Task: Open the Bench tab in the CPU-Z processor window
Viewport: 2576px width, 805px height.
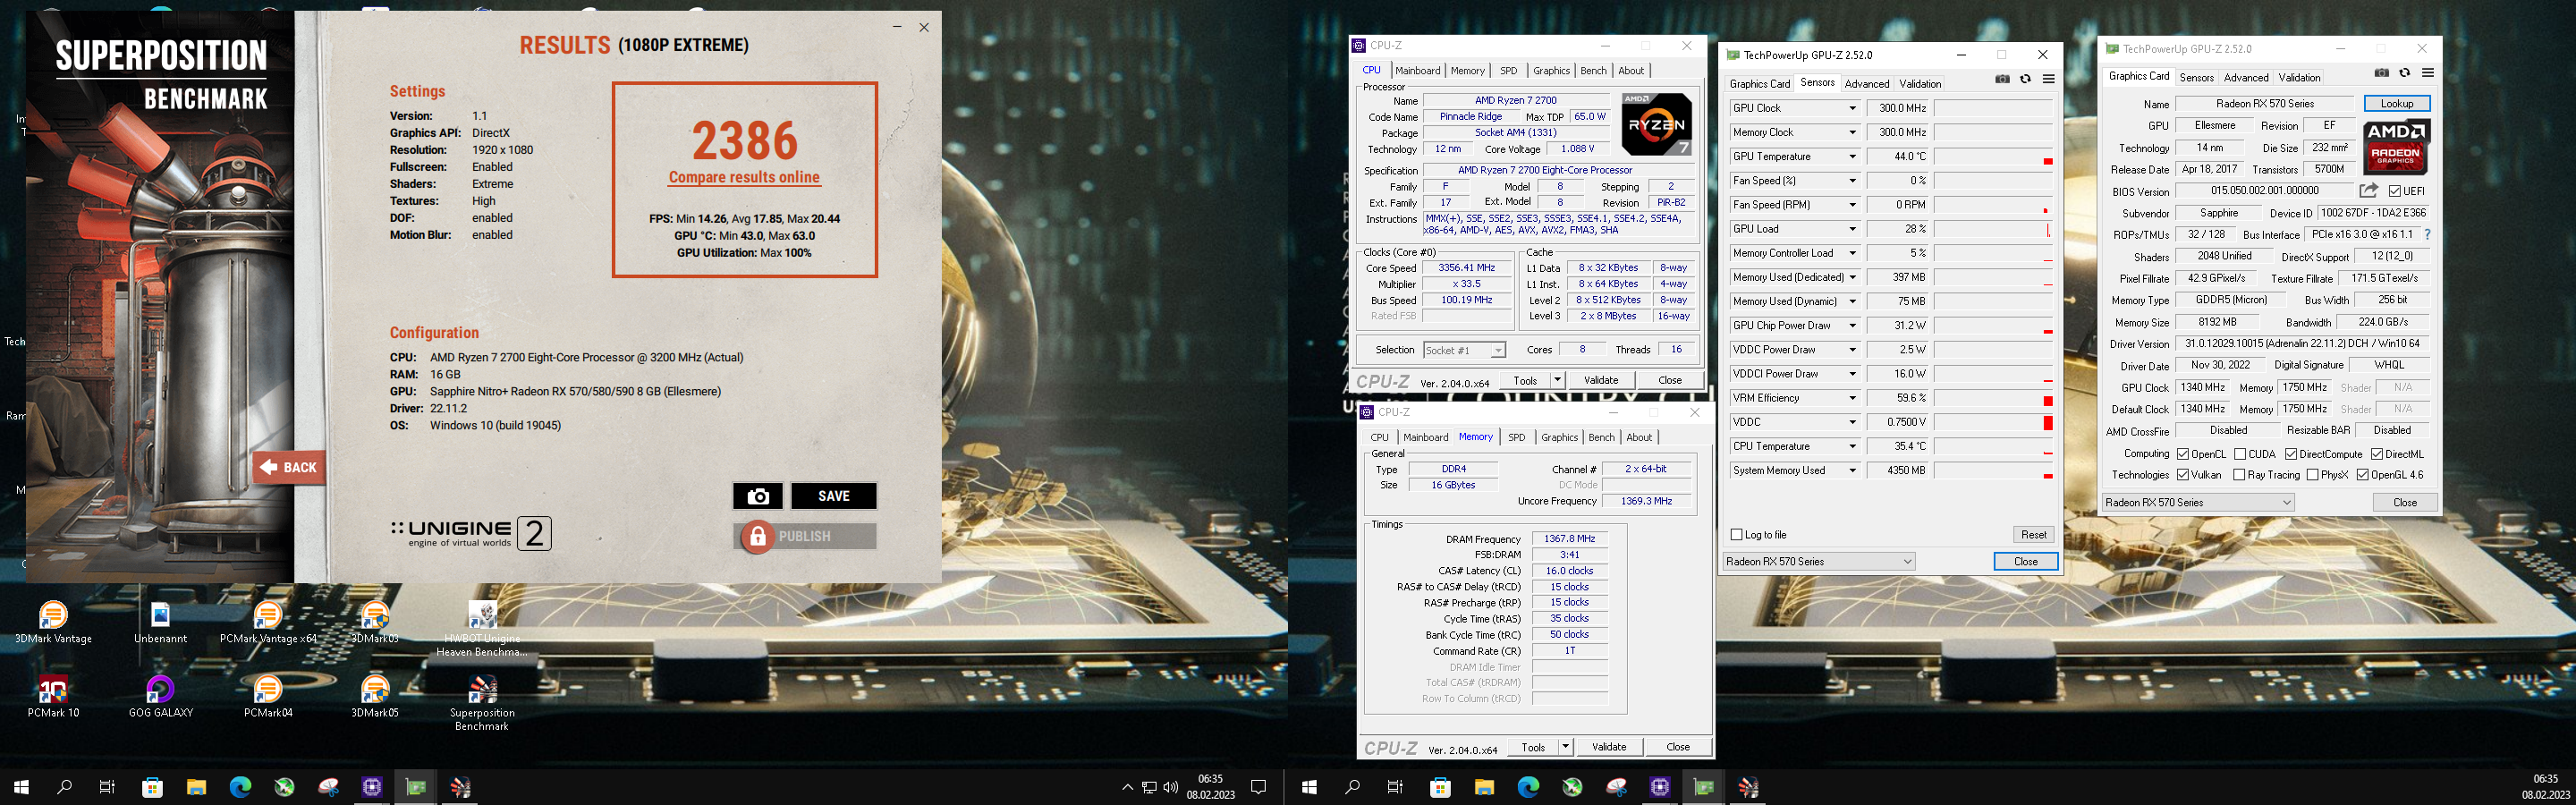Action: click(x=1593, y=70)
